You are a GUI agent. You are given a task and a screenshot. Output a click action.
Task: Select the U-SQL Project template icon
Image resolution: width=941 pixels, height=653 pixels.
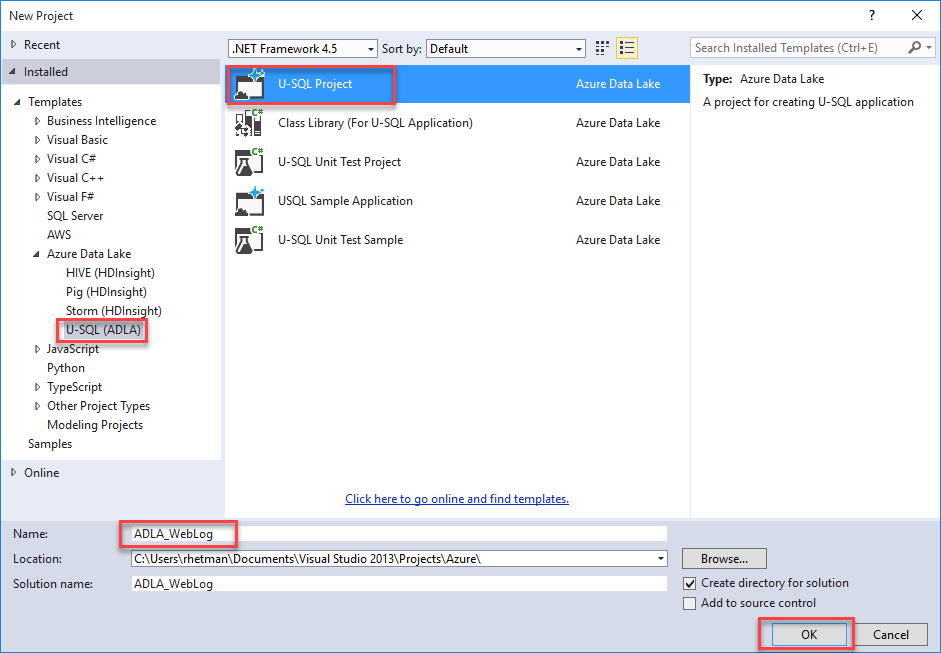pos(248,85)
